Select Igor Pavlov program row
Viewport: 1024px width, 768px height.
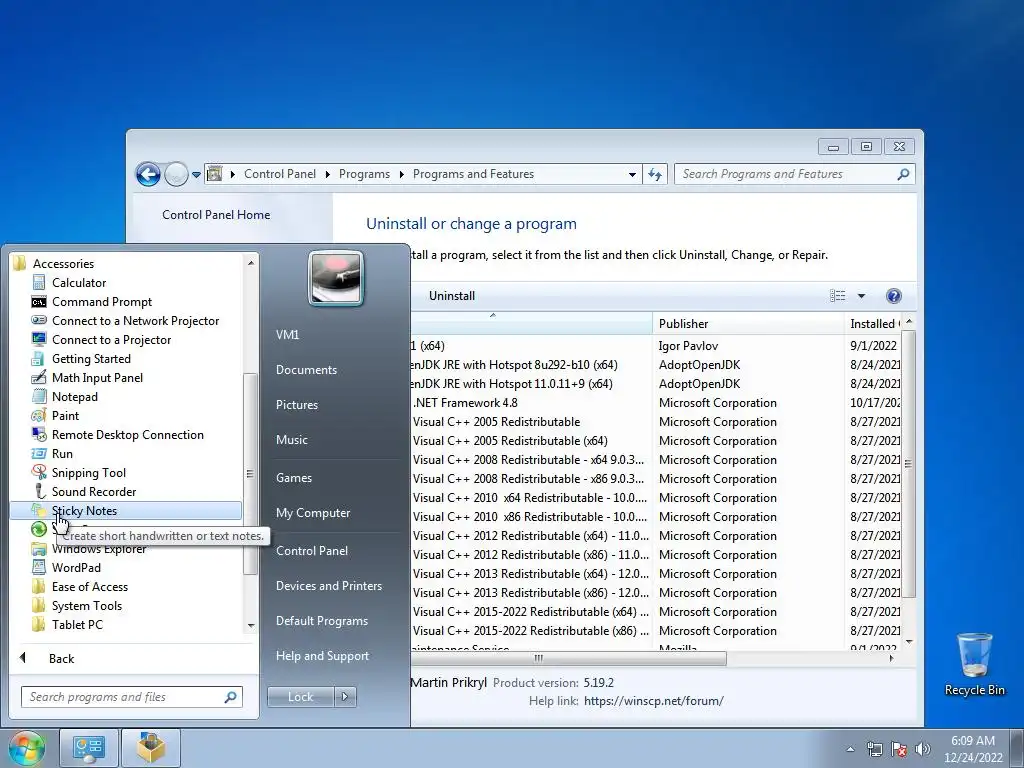(655, 345)
